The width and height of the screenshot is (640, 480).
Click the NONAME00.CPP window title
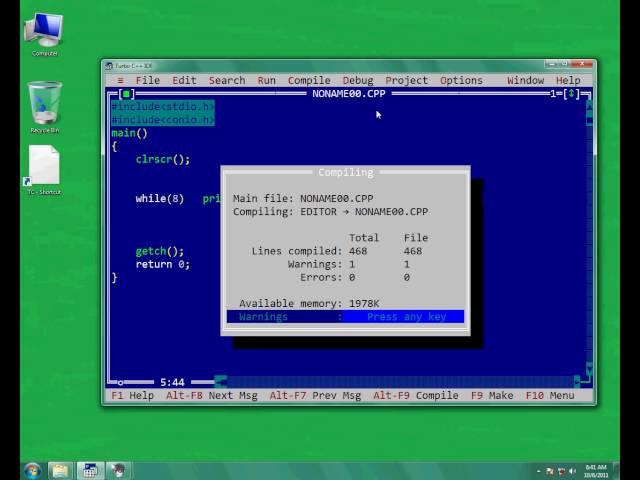click(x=349, y=94)
